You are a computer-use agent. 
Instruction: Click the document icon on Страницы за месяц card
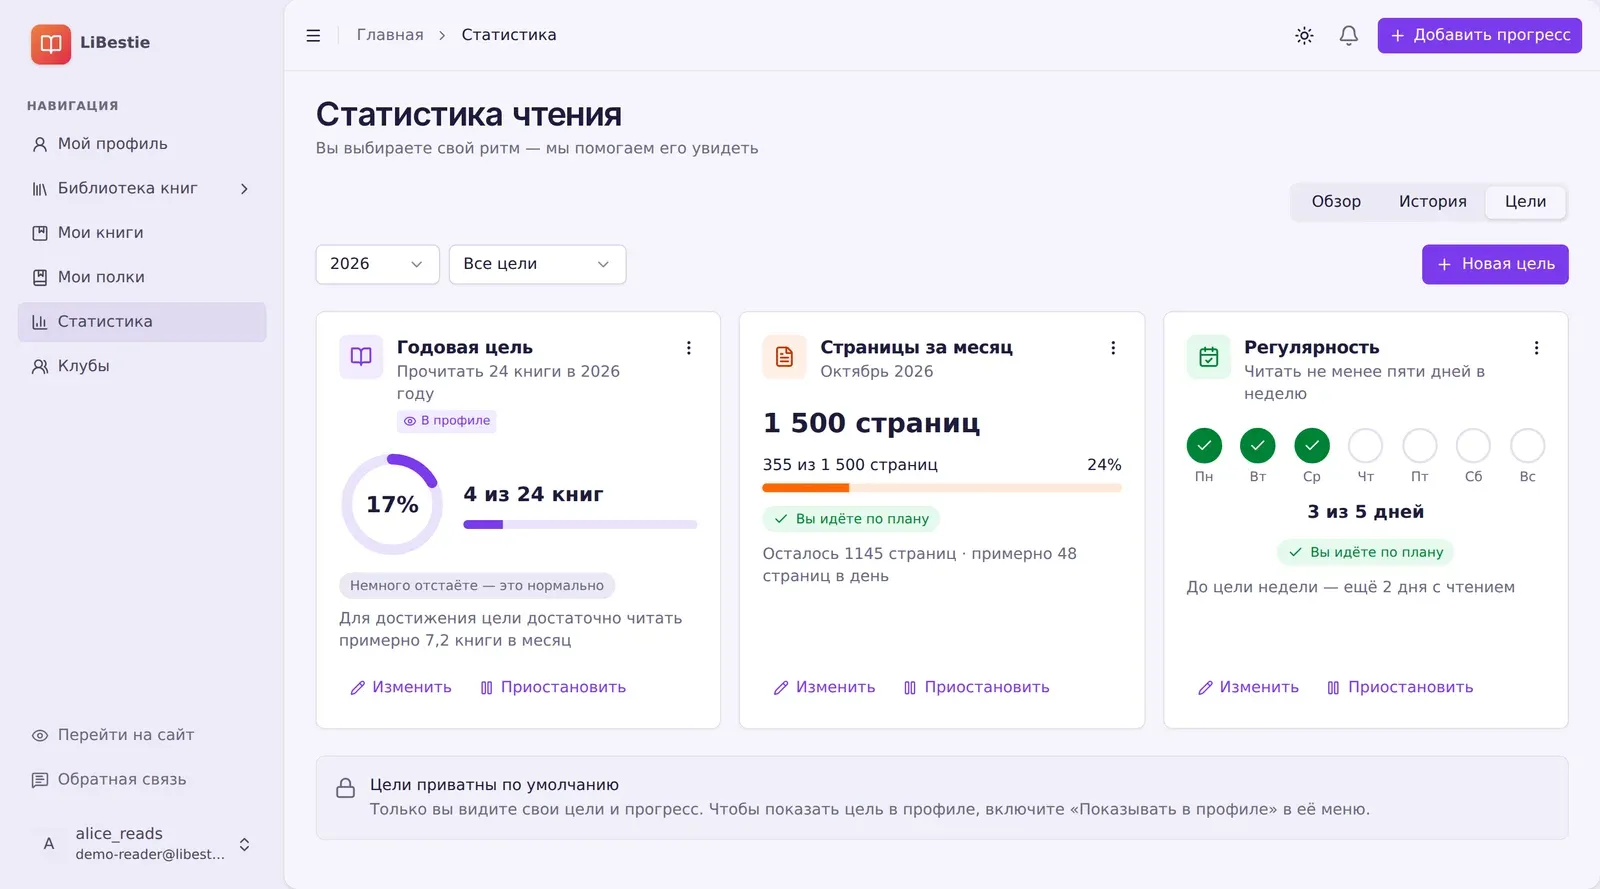[785, 357]
